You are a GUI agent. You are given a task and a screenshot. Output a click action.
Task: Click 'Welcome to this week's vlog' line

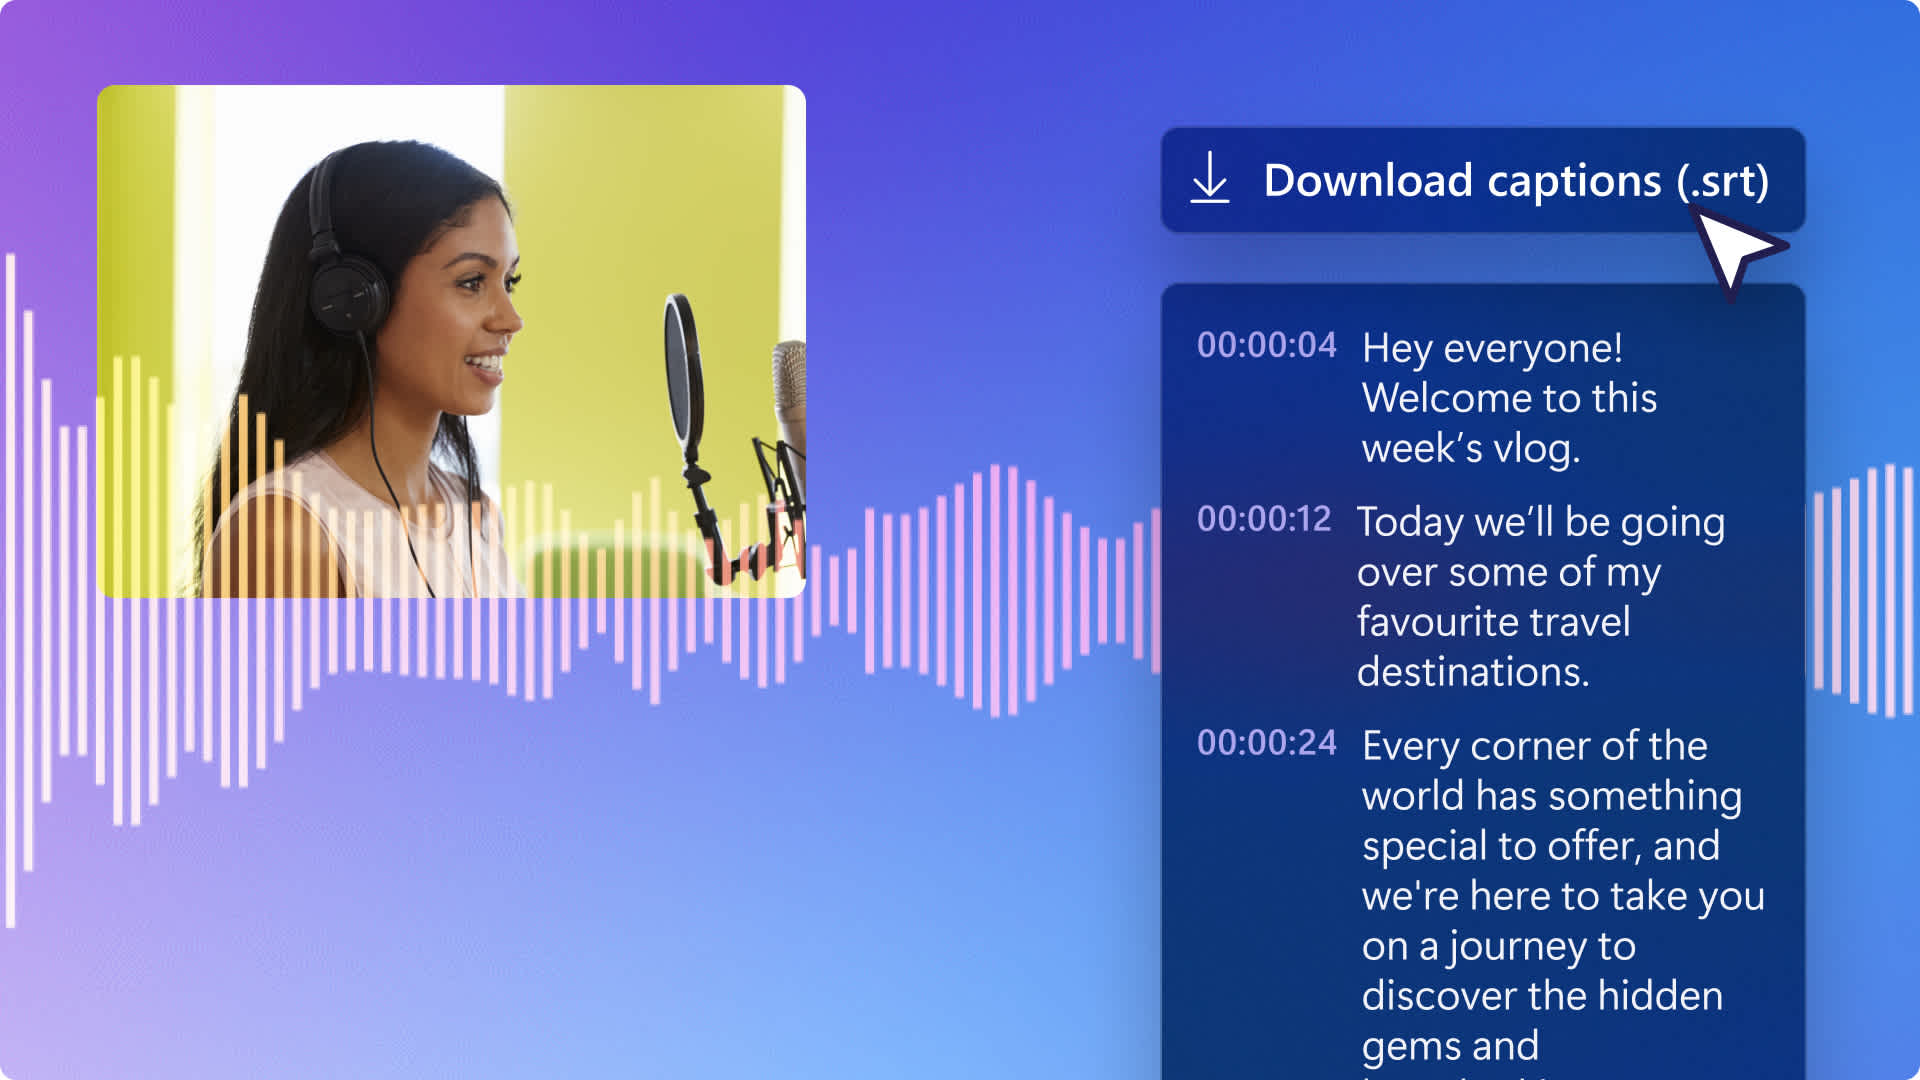tap(1509, 423)
